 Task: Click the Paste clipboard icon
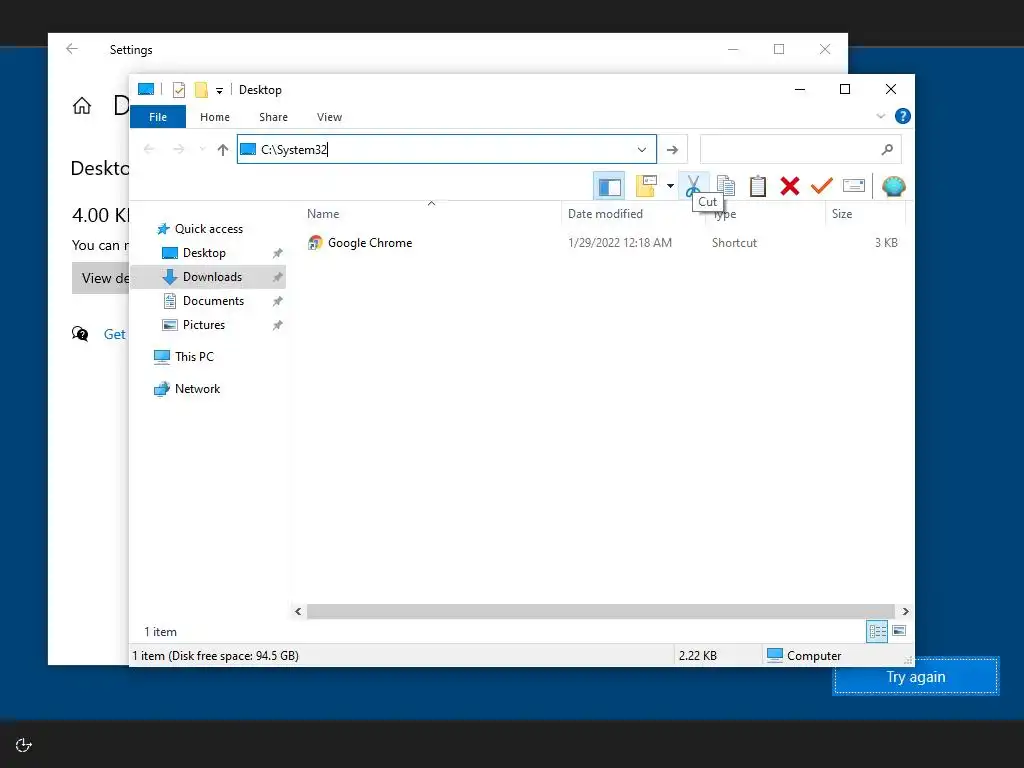pos(758,186)
